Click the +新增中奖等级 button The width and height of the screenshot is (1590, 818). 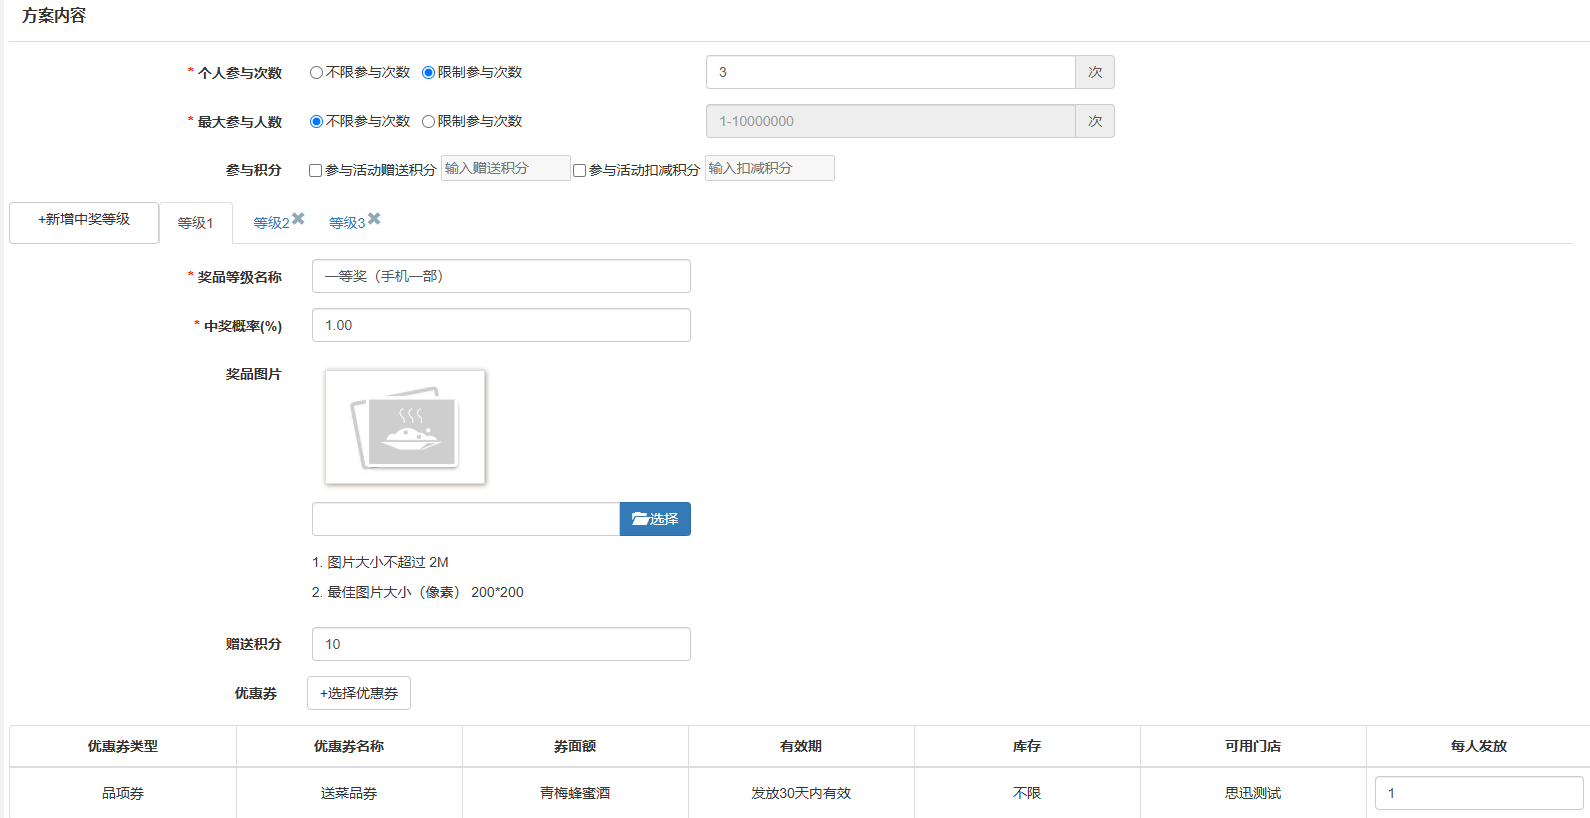[x=84, y=220]
